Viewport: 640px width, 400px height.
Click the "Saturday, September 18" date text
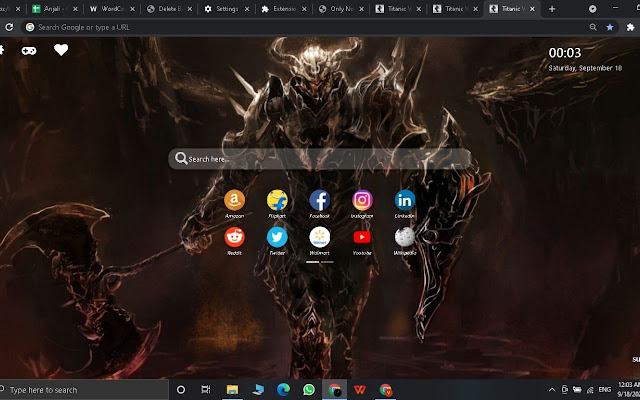pyautogui.click(x=585, y=68)
